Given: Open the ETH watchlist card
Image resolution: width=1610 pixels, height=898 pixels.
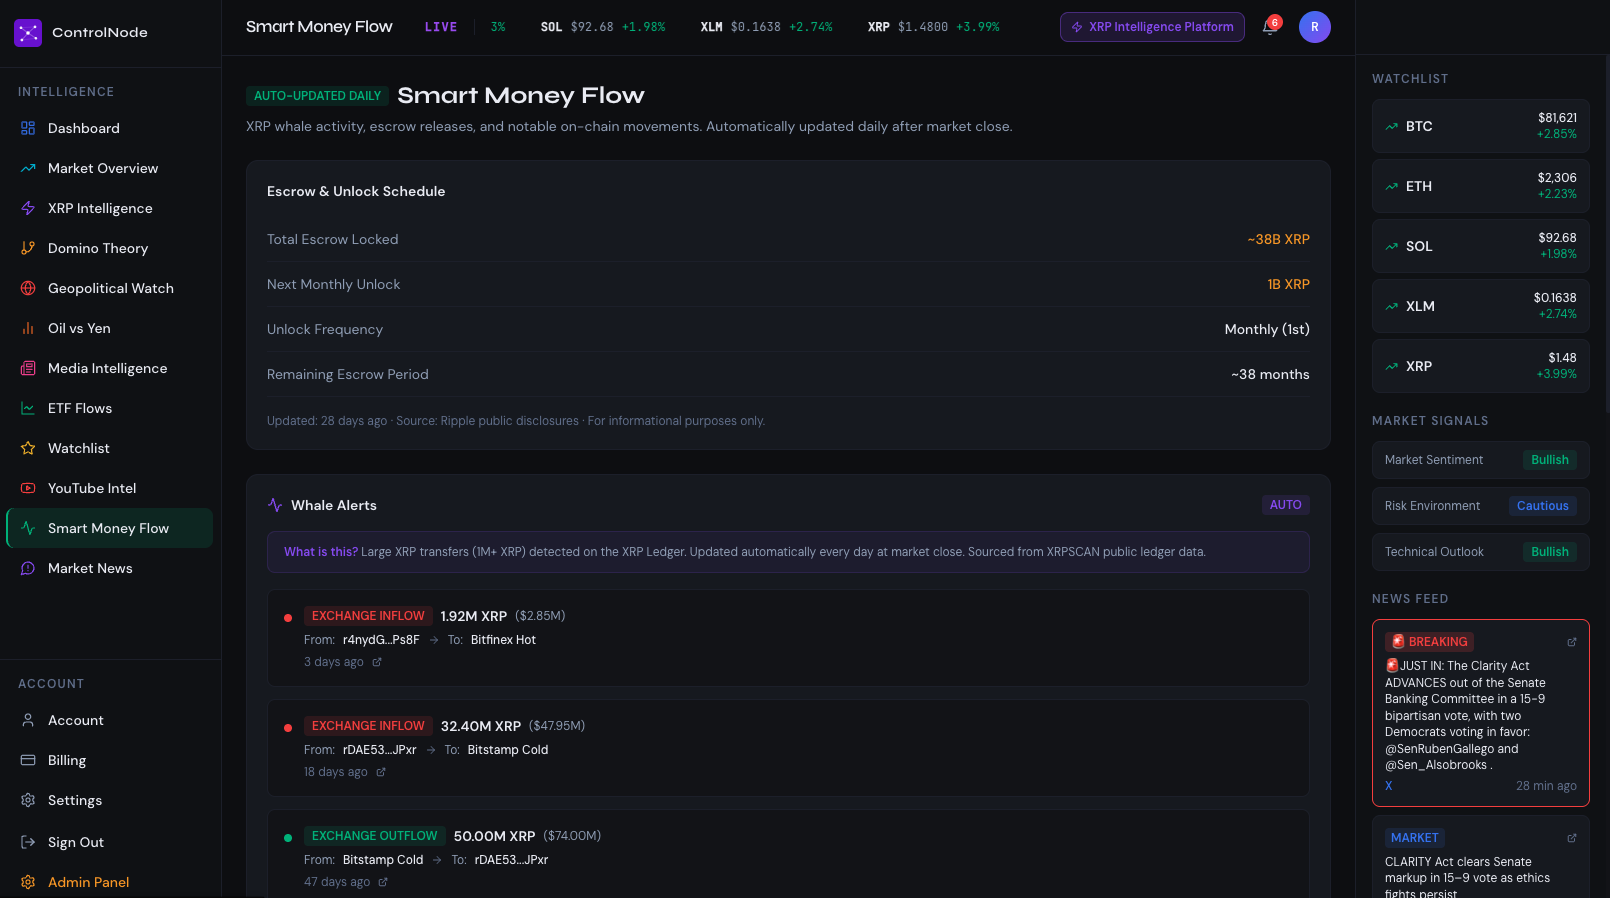Looking at the screenshot, I should click(1481, 186).
